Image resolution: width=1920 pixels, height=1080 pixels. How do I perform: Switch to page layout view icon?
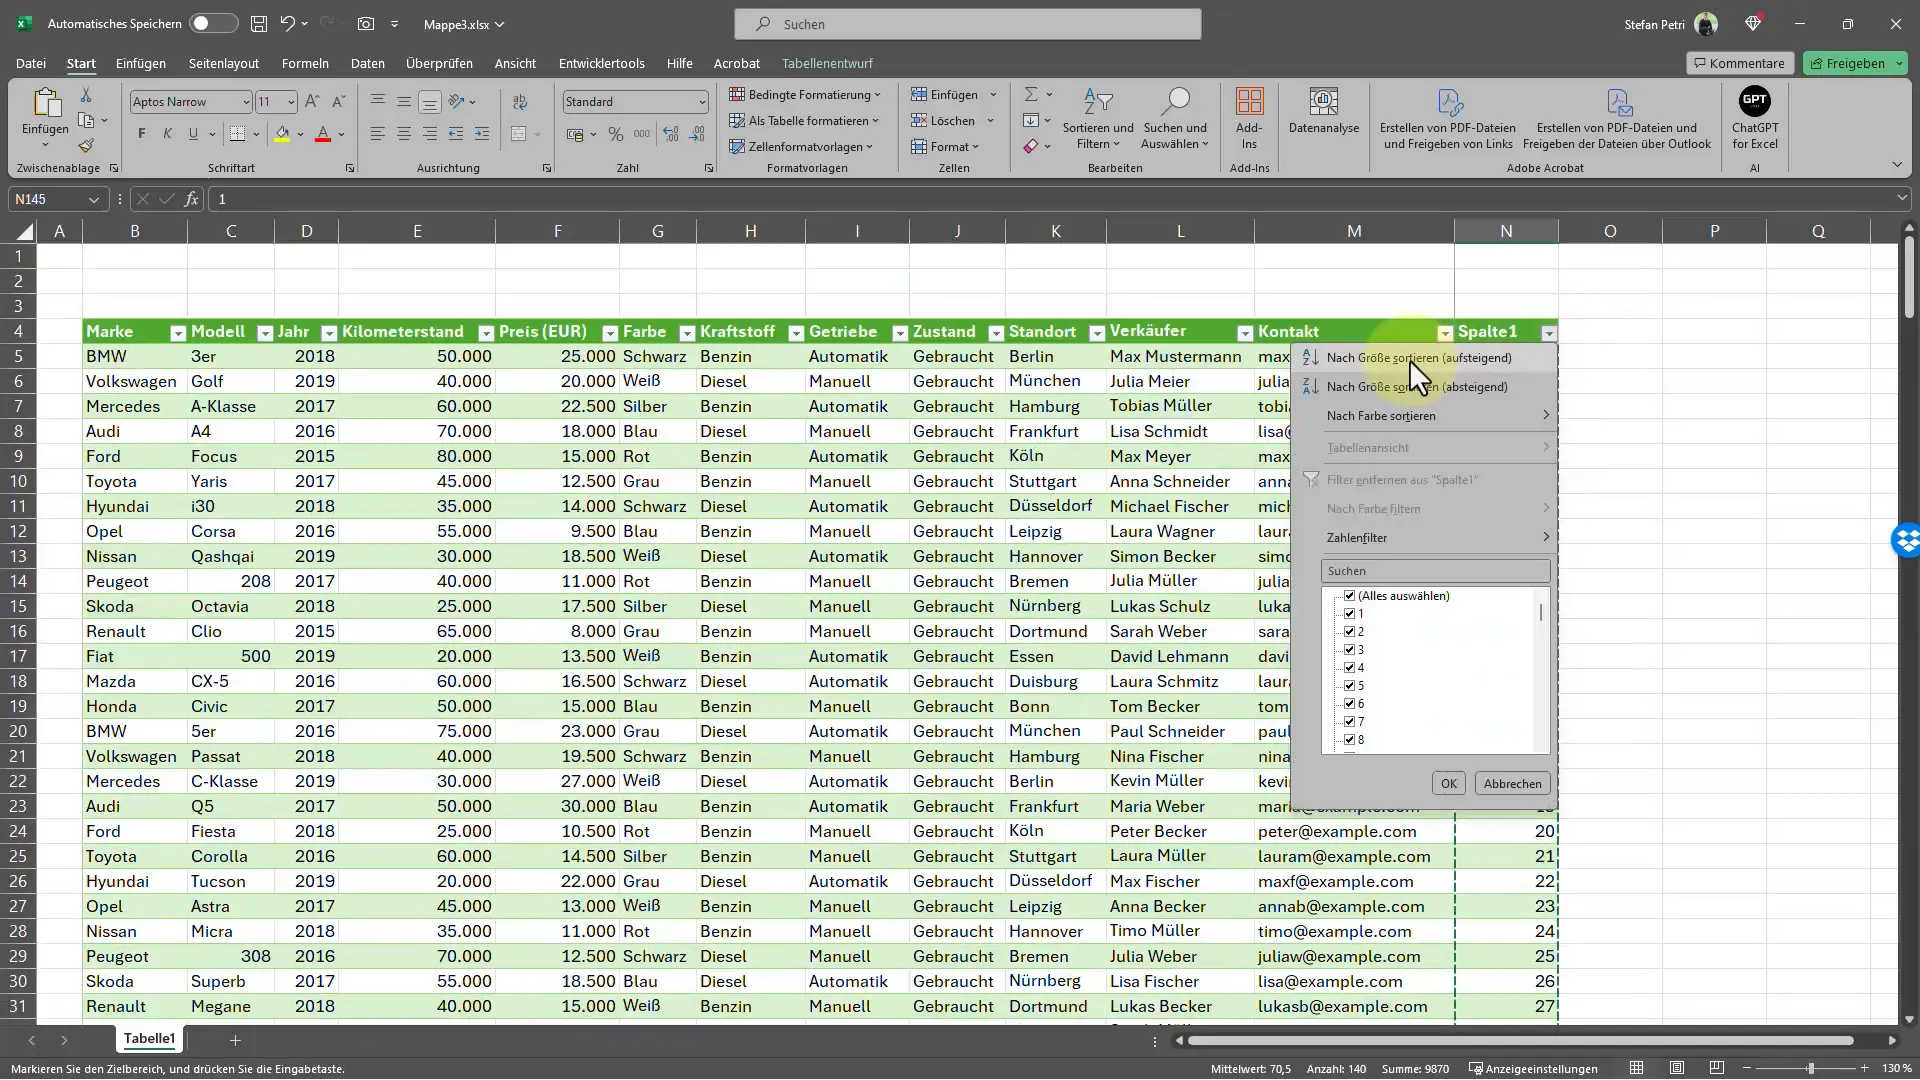(1677, 1068)
